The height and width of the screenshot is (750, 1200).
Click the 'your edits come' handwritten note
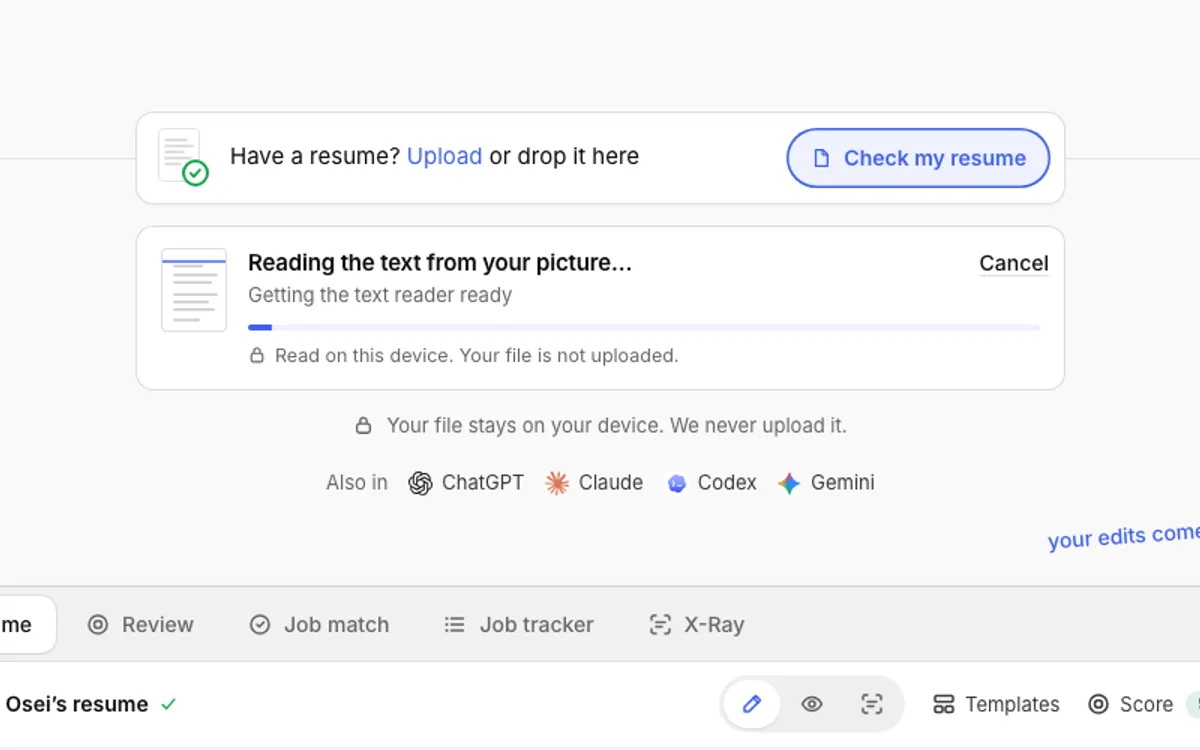tap(1124, 536)
